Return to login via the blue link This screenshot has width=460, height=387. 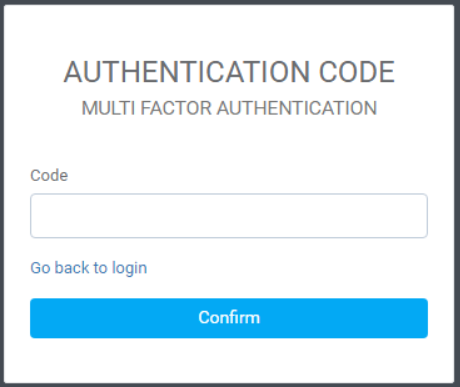pyautogui.click(x=89, y=268)
